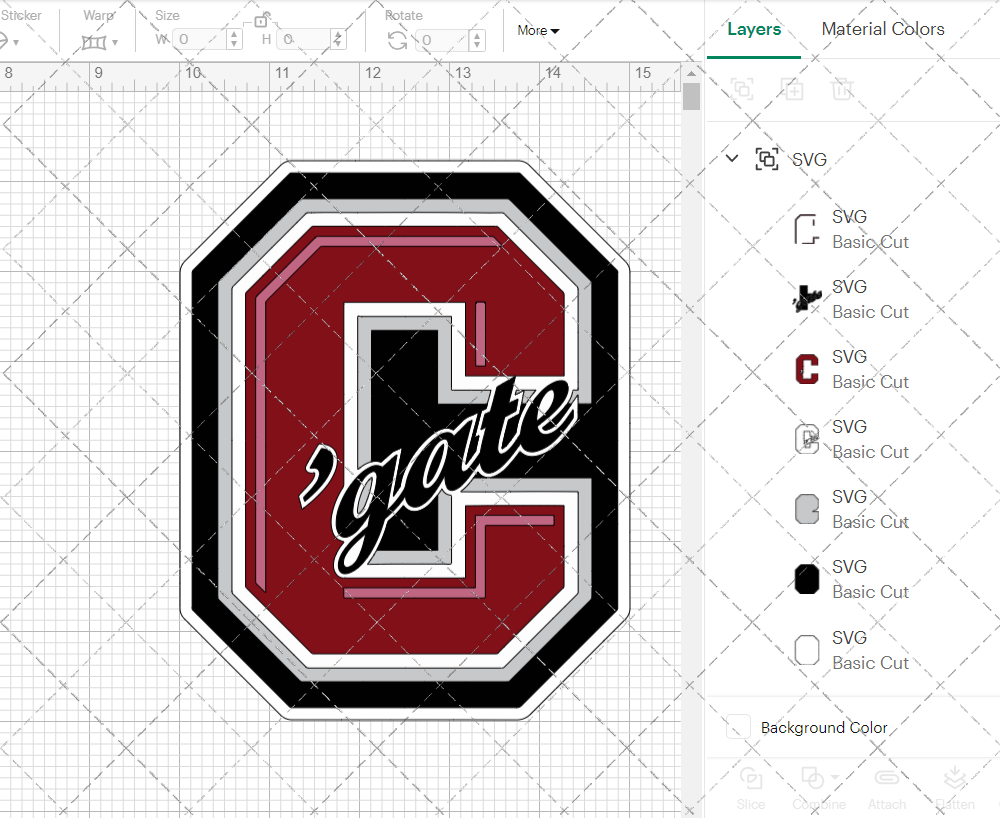
Task: Click the Flatten tool
Action: click(955, 788)
